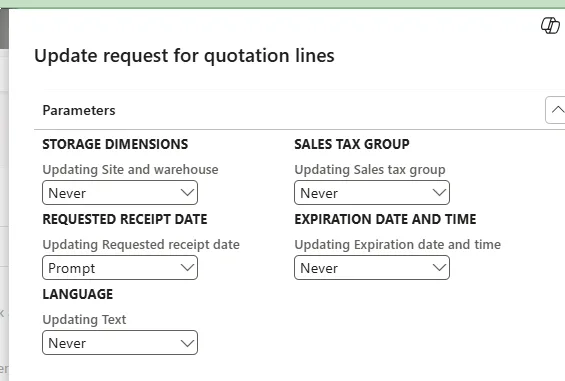Click the REQUESTED RECEIPT DATE heading

[x=125, y=219]
